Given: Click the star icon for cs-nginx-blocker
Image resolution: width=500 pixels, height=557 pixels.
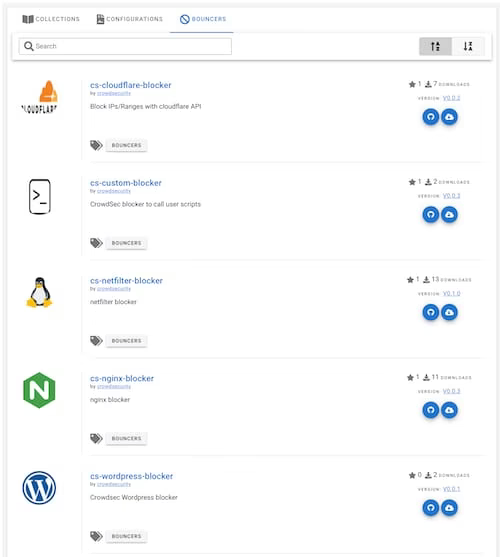Looking at the screenshot, I should (x=410, y=377).
